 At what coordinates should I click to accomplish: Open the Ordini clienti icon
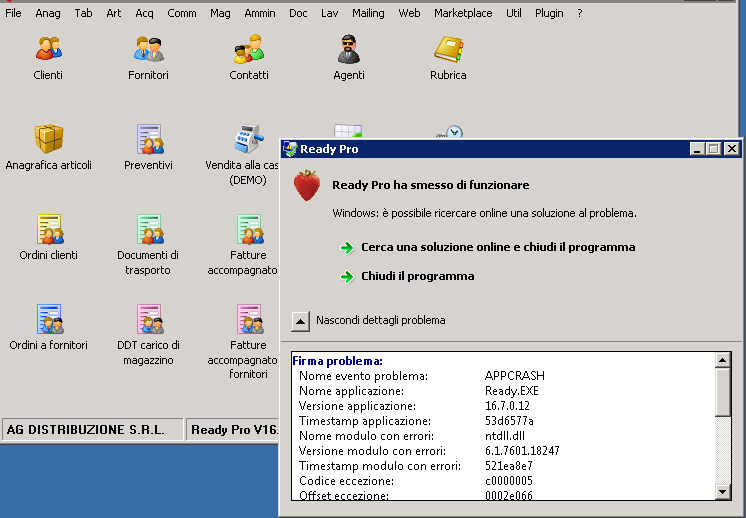point(49,229)
